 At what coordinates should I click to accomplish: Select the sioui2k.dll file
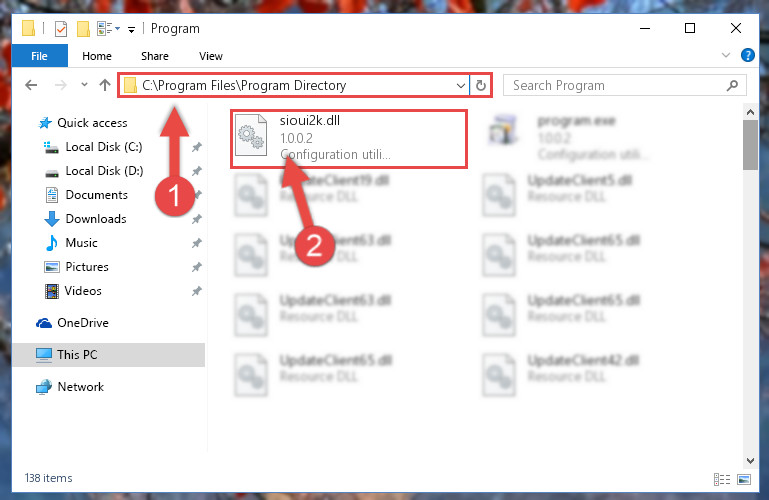click(349, 139)
